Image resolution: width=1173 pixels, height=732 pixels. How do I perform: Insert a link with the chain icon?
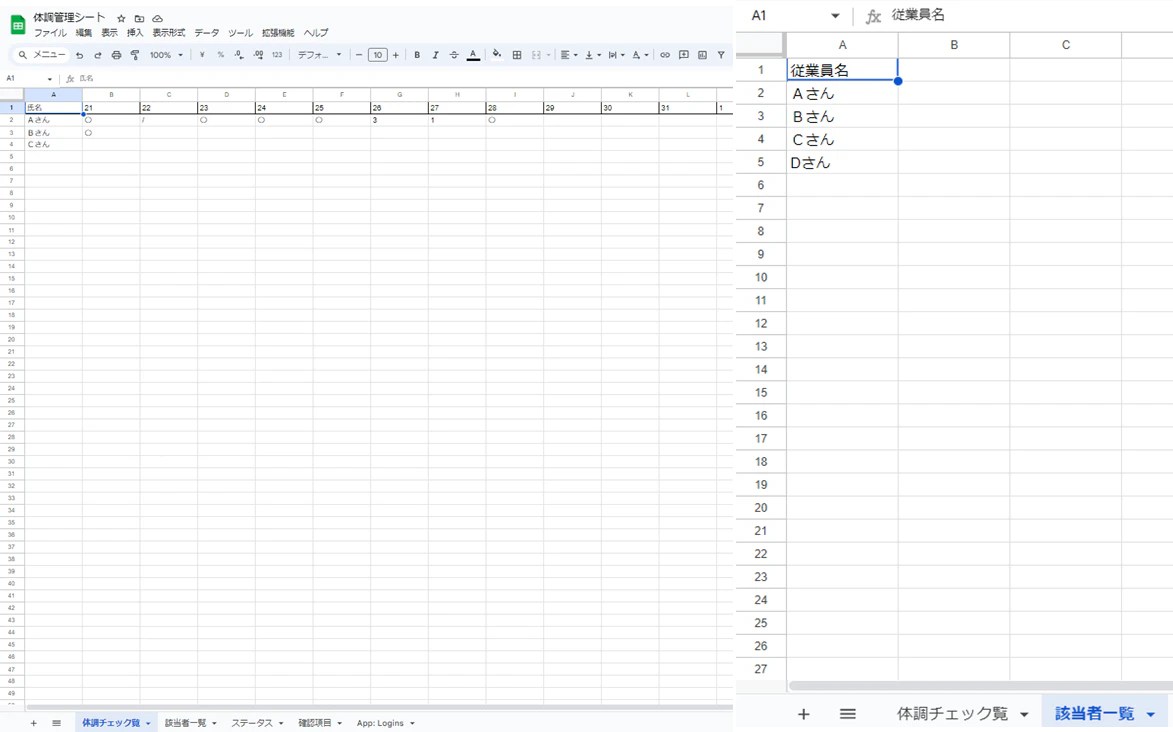point(665,55)
